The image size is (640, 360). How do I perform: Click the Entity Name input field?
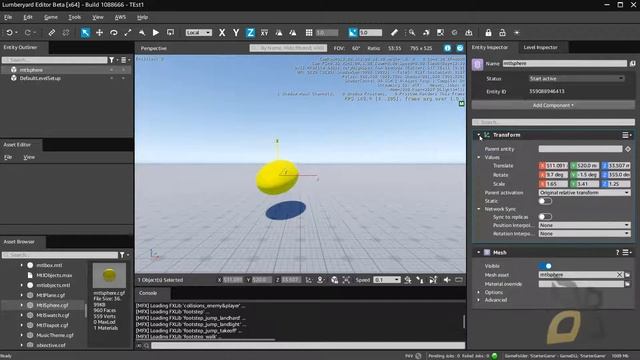click(x=564, y=63)
